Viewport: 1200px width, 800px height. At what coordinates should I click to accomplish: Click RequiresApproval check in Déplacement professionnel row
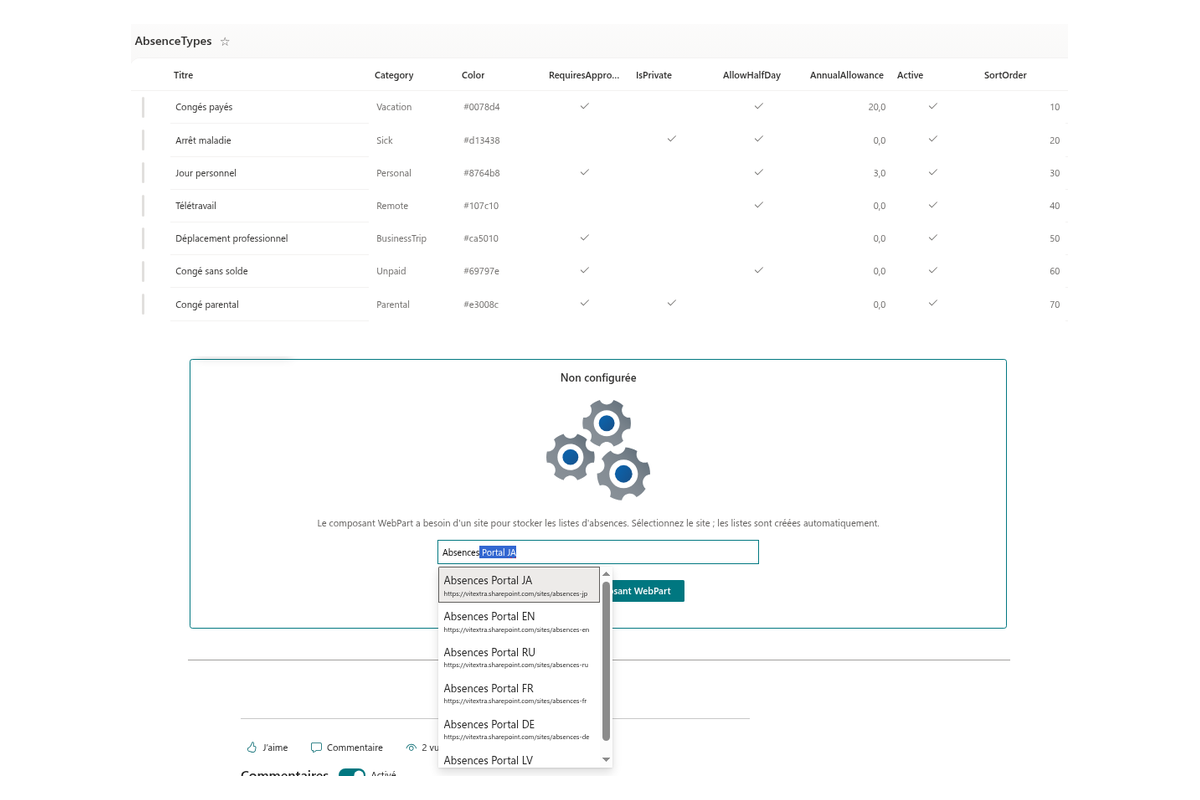[x=585, y=238]
